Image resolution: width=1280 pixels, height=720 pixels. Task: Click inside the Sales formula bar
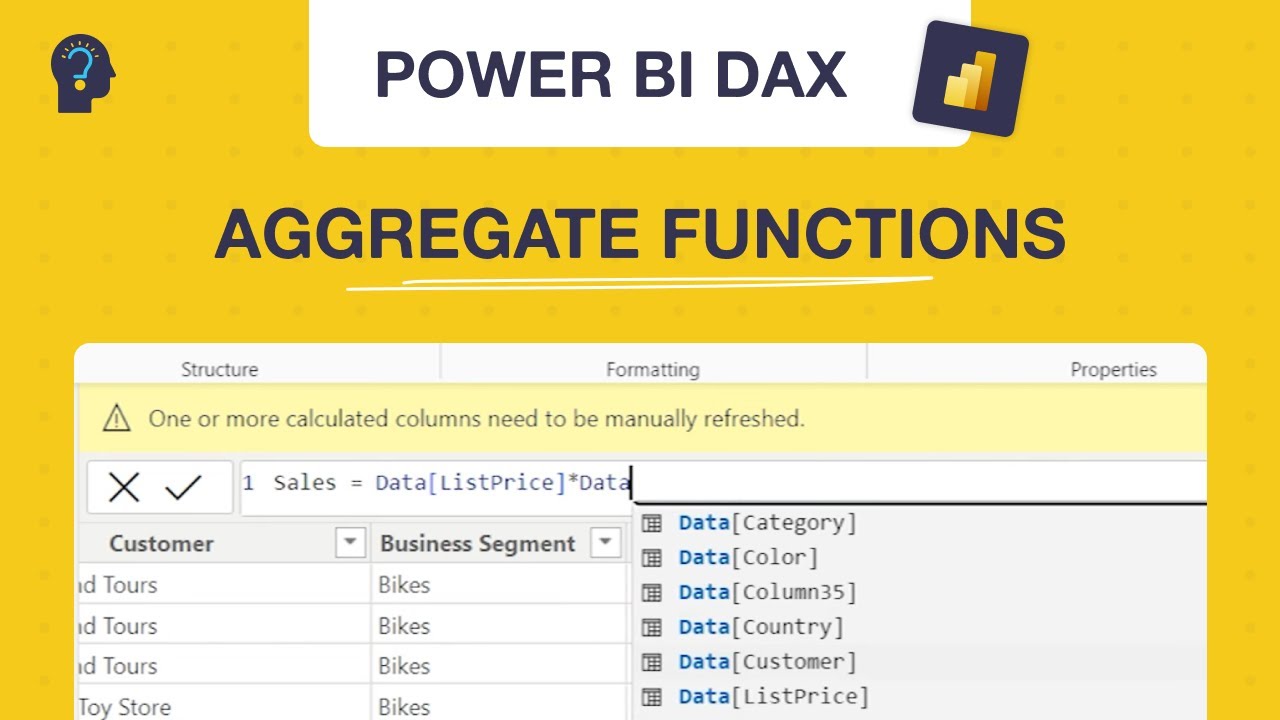tap(723, 483)
